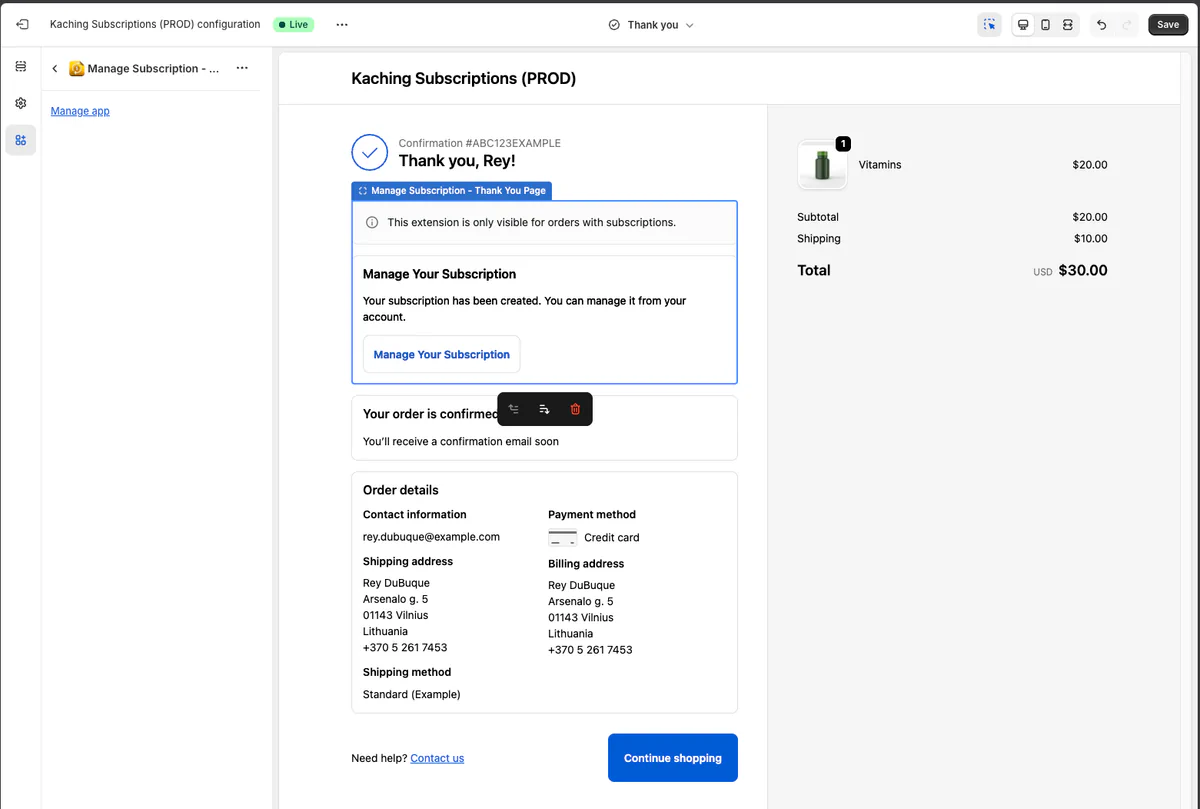Click the Vitamins product name
The width and height of the screenshot is (1200, 809).
pos(880,165)
